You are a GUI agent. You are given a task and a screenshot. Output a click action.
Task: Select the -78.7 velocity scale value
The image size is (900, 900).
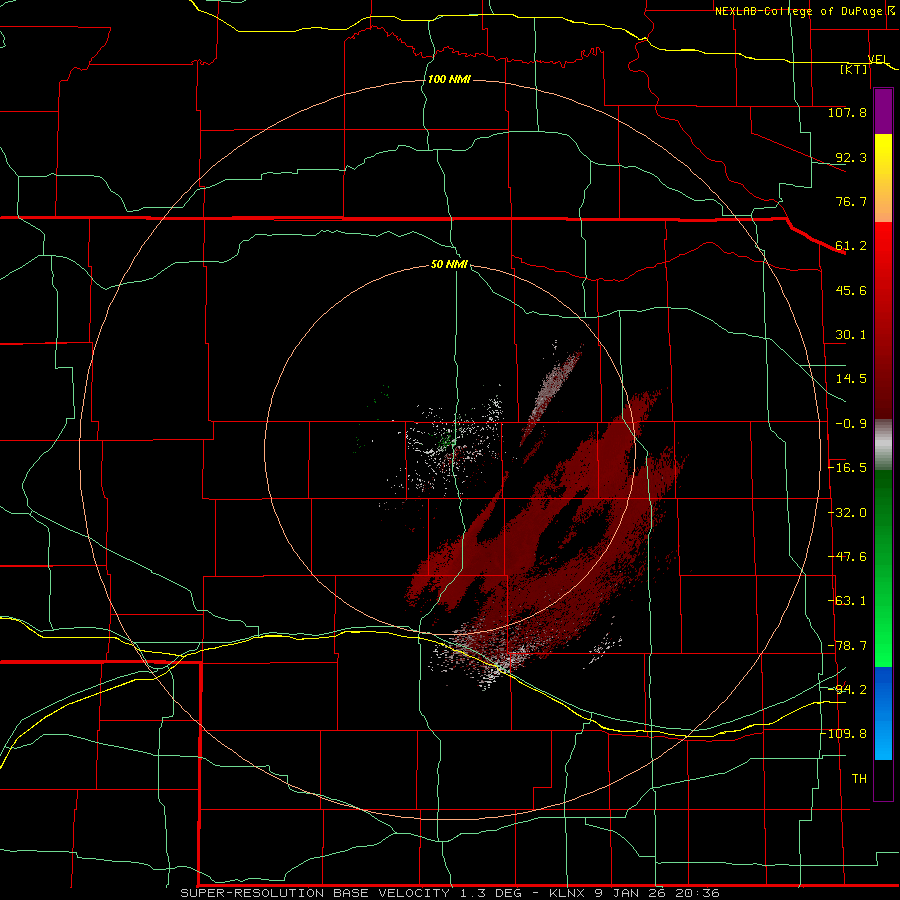point(847,646)
